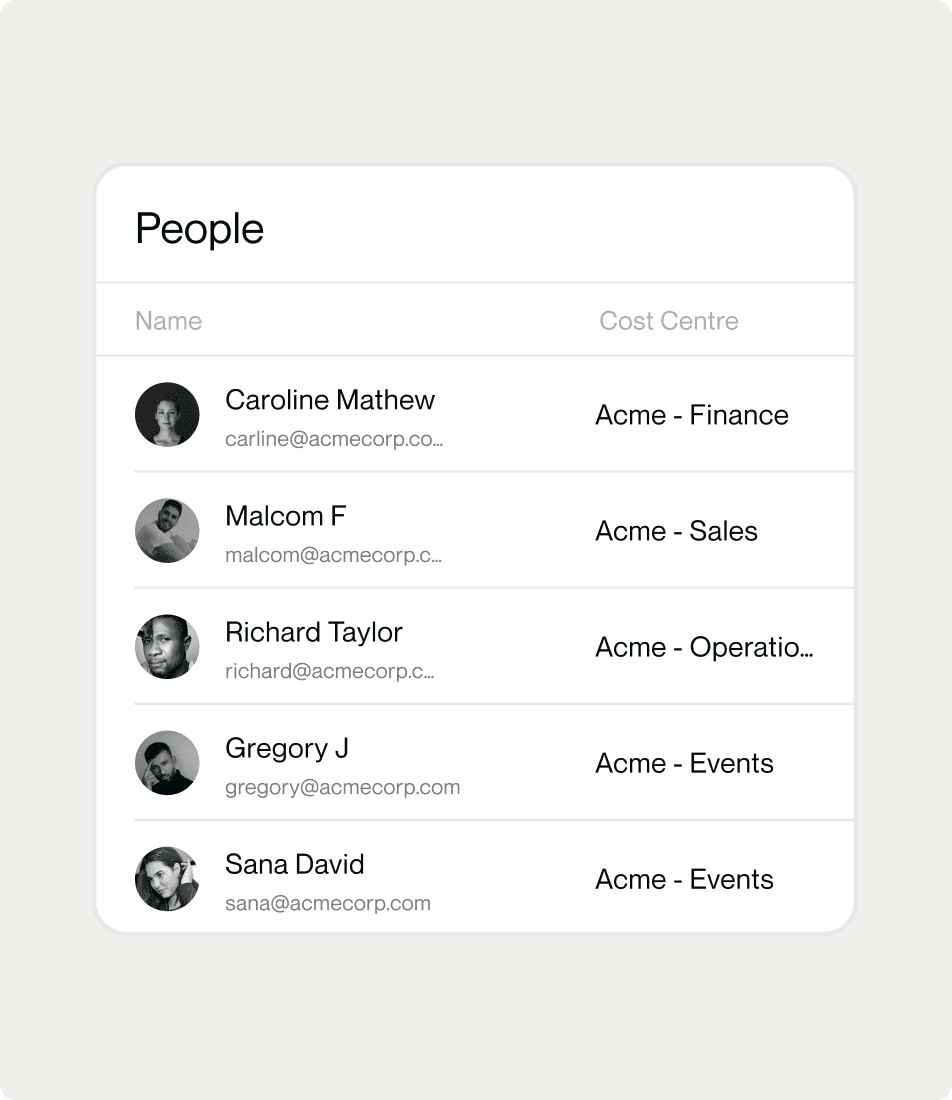Select the Richard Taylor name
952x1100 pixels.
coord(314,633)
